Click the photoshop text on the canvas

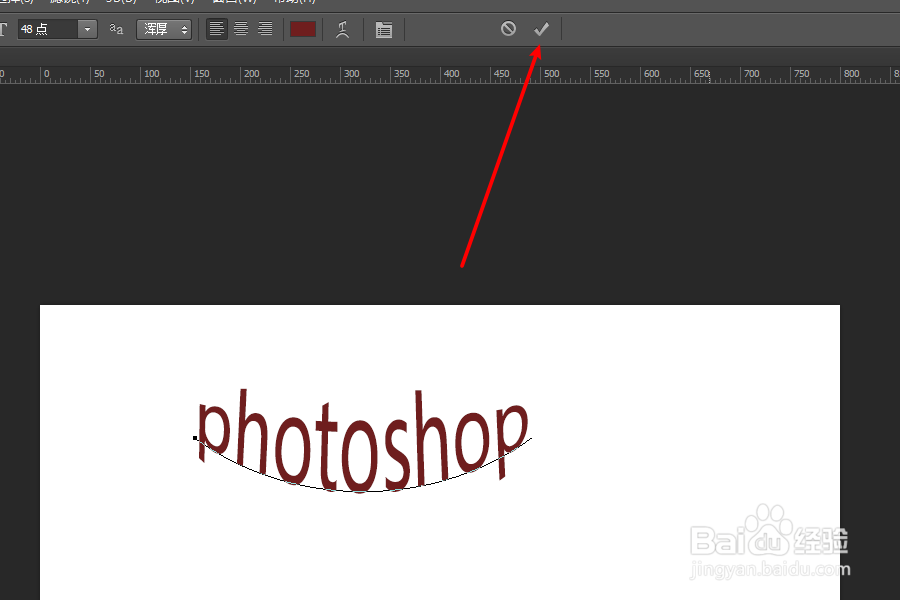363,439
